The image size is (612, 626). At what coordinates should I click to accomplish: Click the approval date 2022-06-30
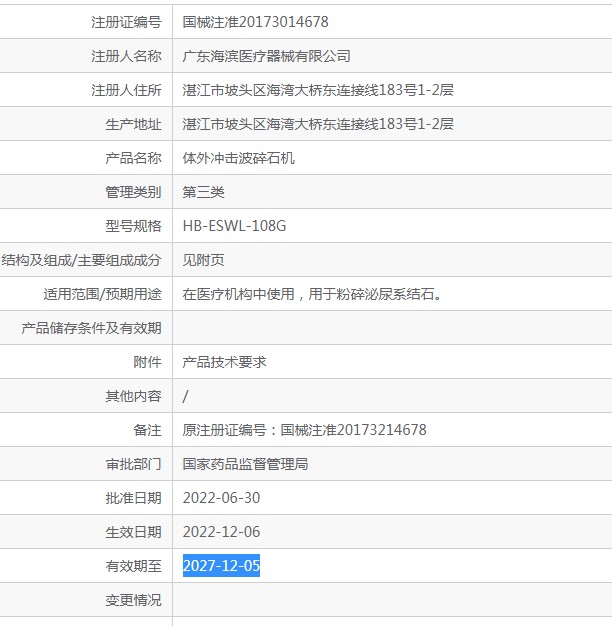pyautogui.click(x=221, y=498)
